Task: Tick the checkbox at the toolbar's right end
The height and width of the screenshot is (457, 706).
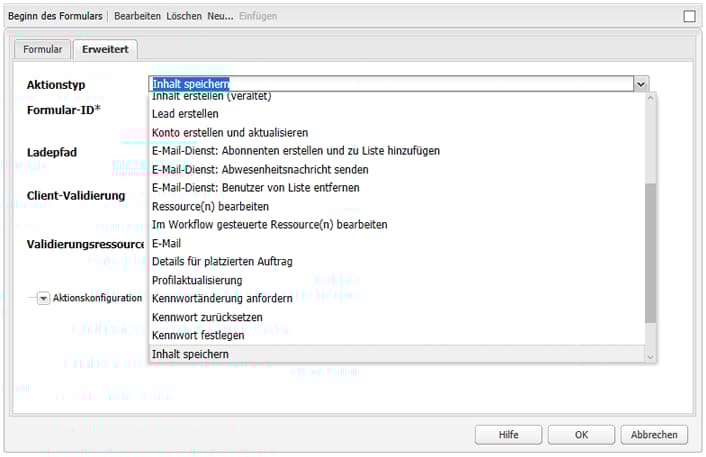Action: (689, 16)
